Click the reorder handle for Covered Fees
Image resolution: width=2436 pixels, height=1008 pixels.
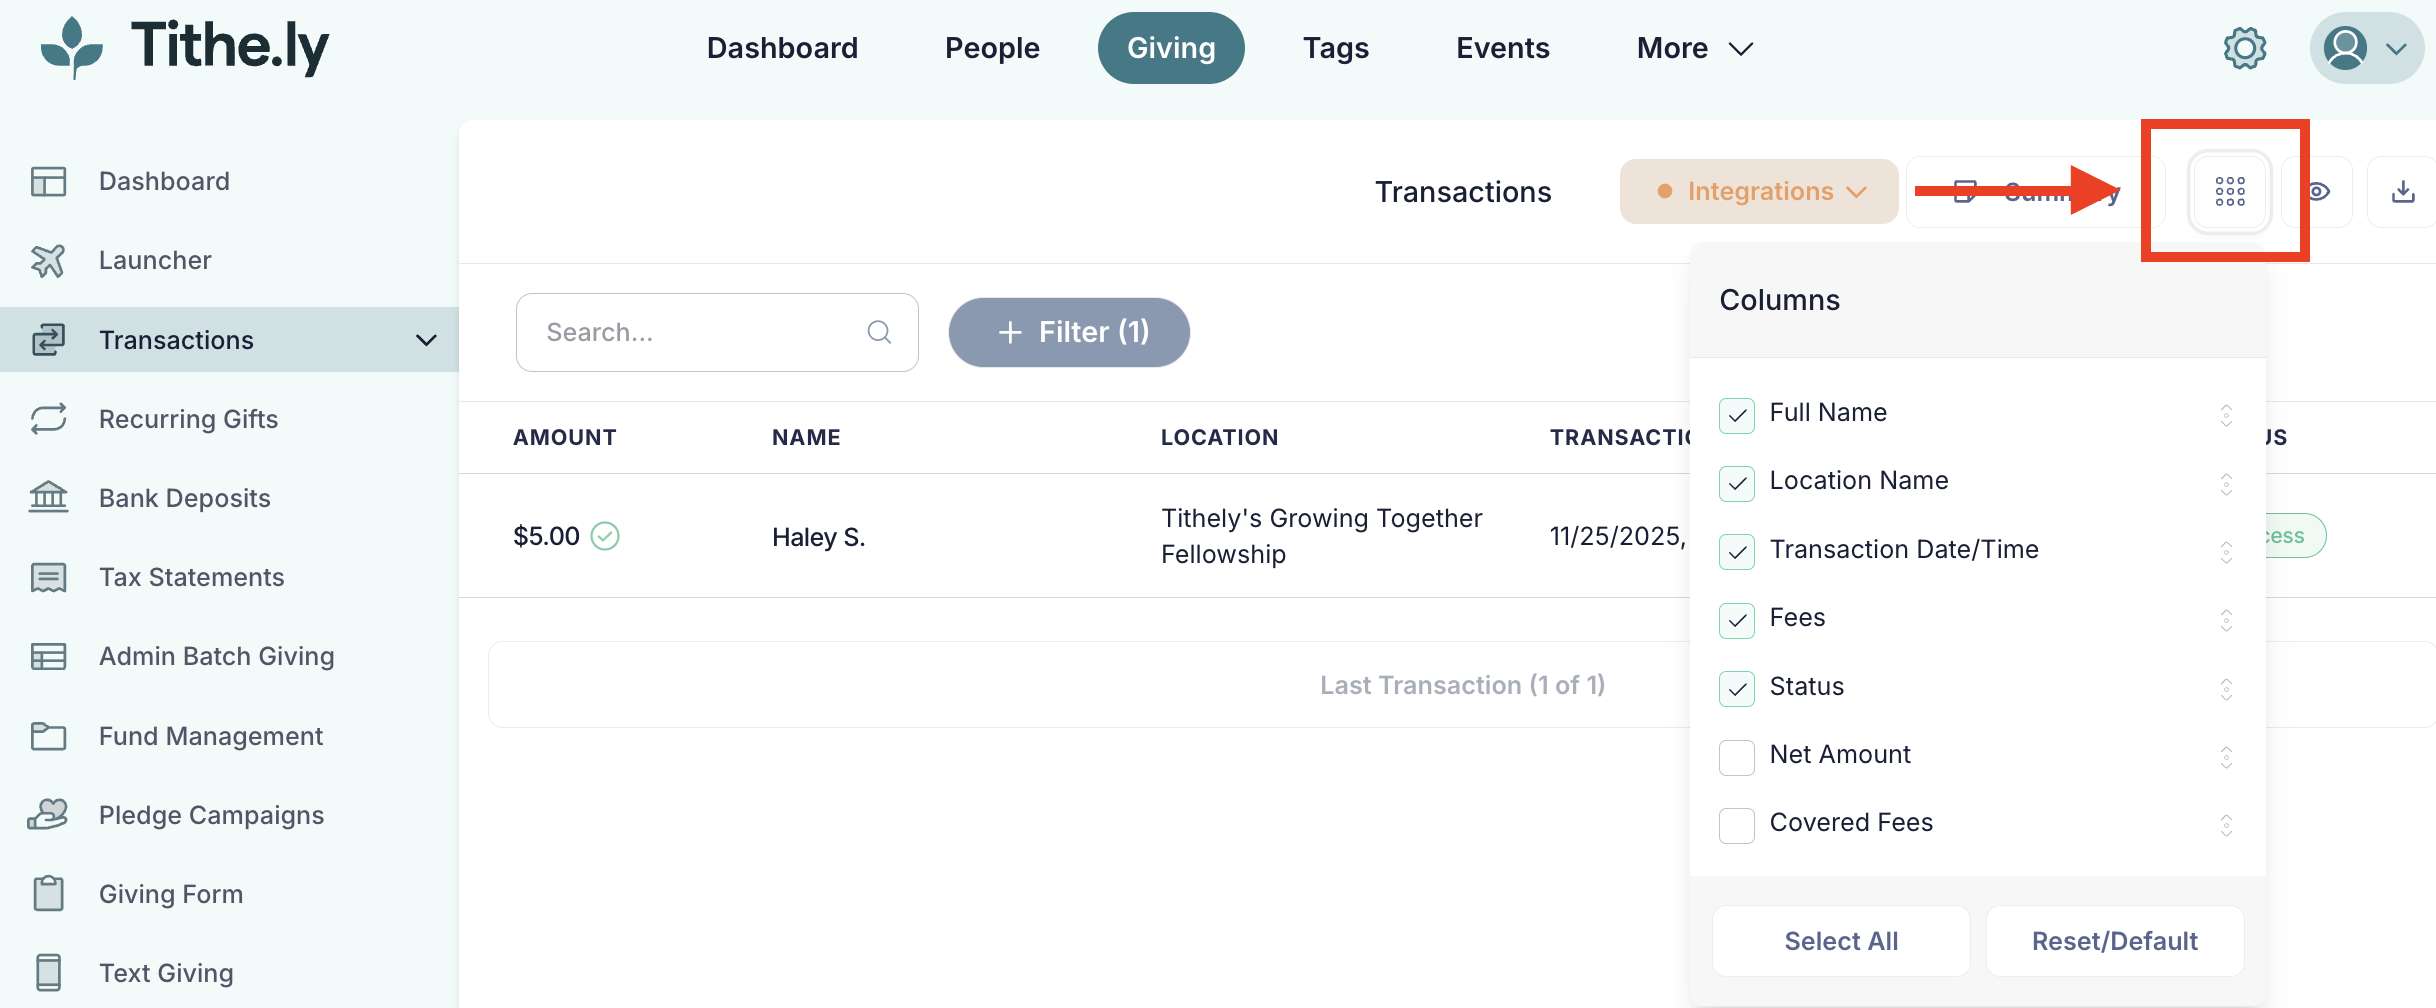coord(2226,825)
